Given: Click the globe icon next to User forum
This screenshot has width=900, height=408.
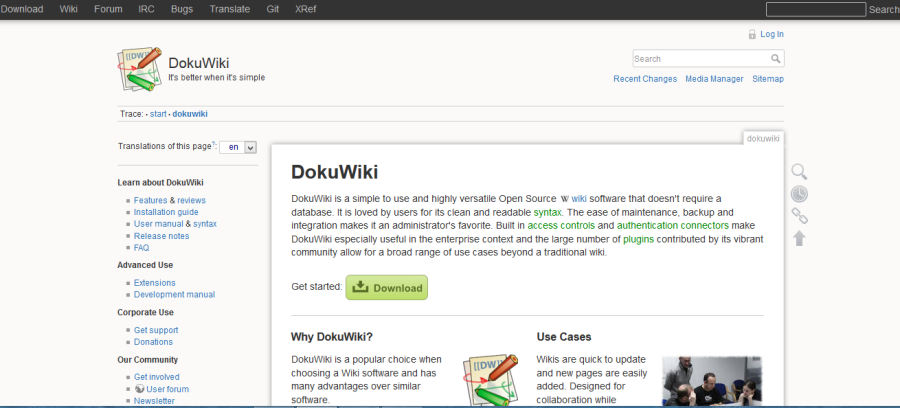Looking at the screenshot, I should coord(139,388).
